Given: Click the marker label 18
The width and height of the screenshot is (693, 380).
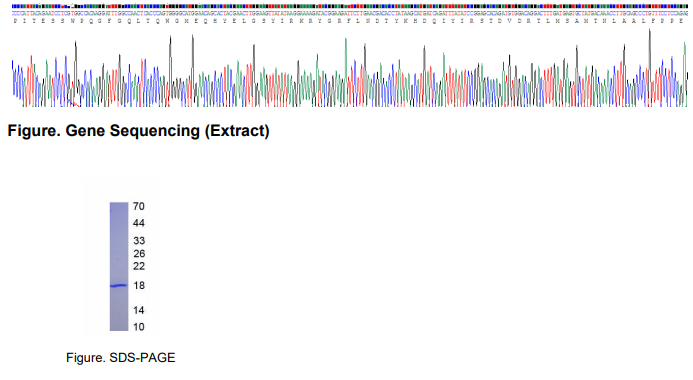Looking at the screenshot, I should click(139, 285).
